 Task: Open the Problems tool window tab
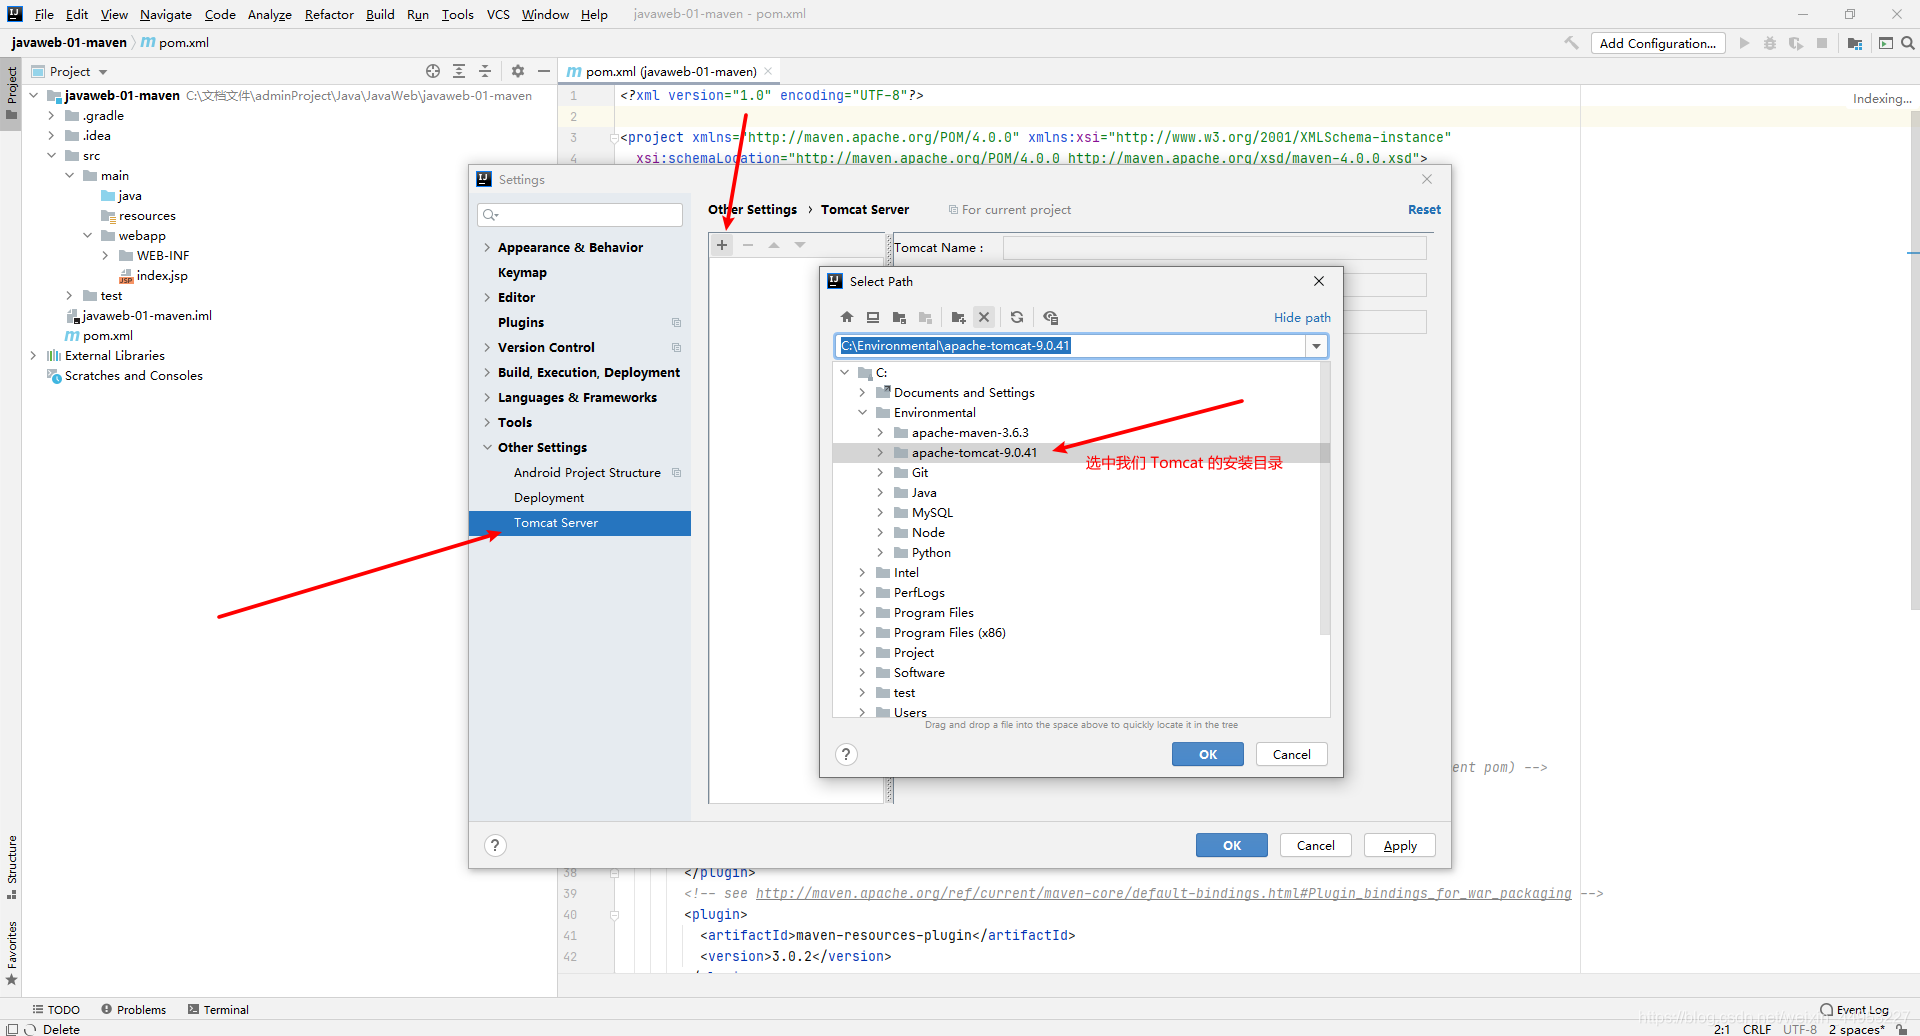(x=134, y=1009)
